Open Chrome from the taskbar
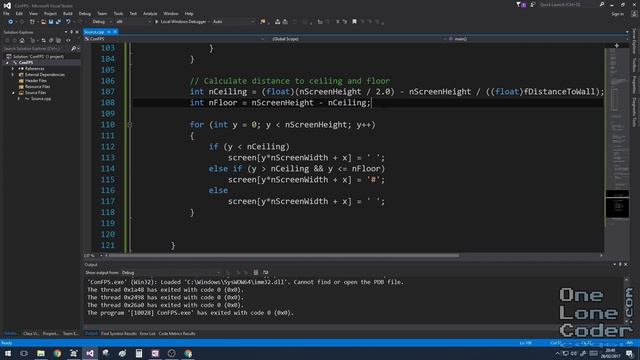 point(57,353)
